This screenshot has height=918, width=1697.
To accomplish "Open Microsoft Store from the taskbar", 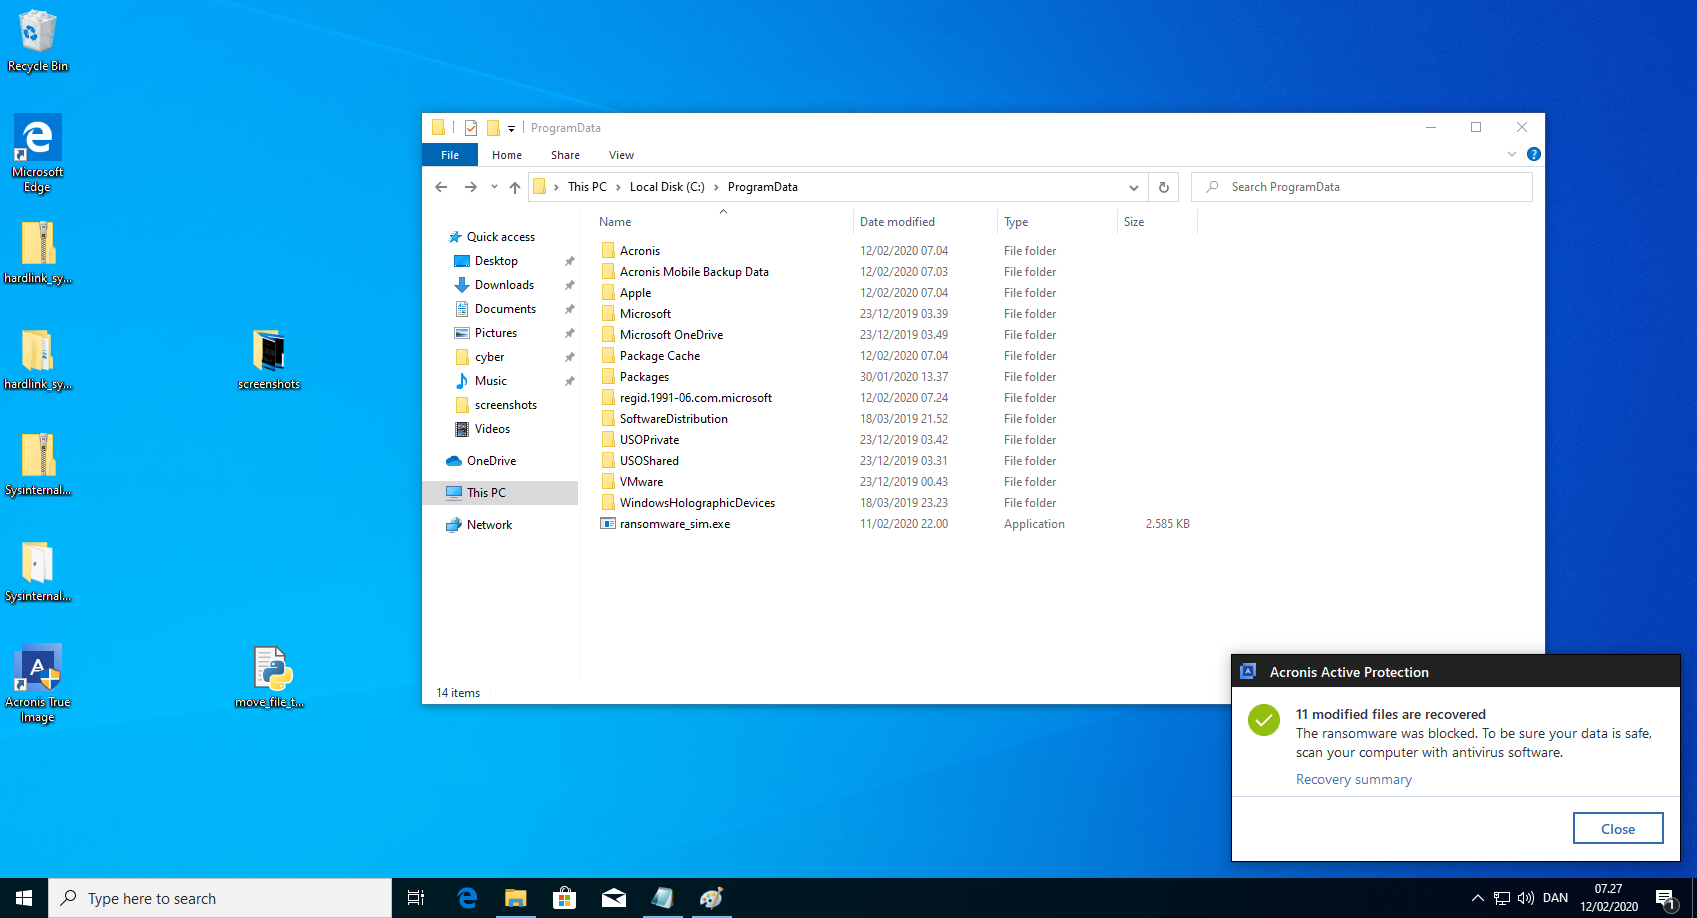I will coord(565,898).
